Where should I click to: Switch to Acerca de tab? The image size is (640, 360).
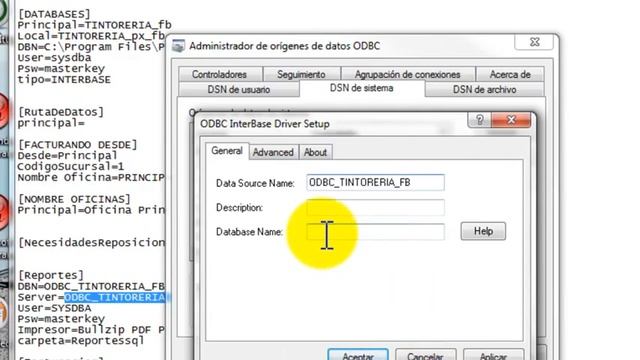coord(510,74)
